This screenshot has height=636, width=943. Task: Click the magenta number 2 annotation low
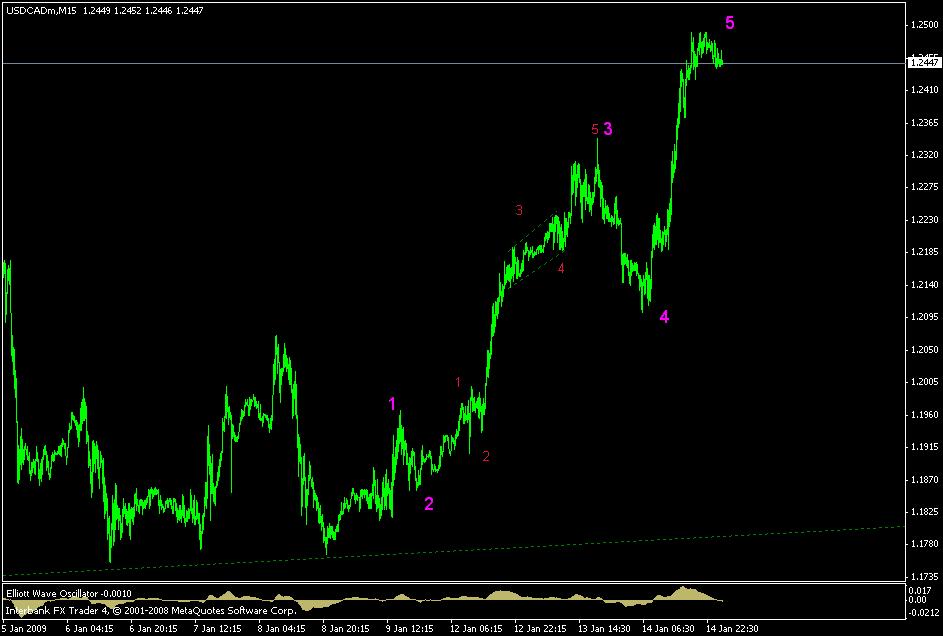[x=428, y=503]
